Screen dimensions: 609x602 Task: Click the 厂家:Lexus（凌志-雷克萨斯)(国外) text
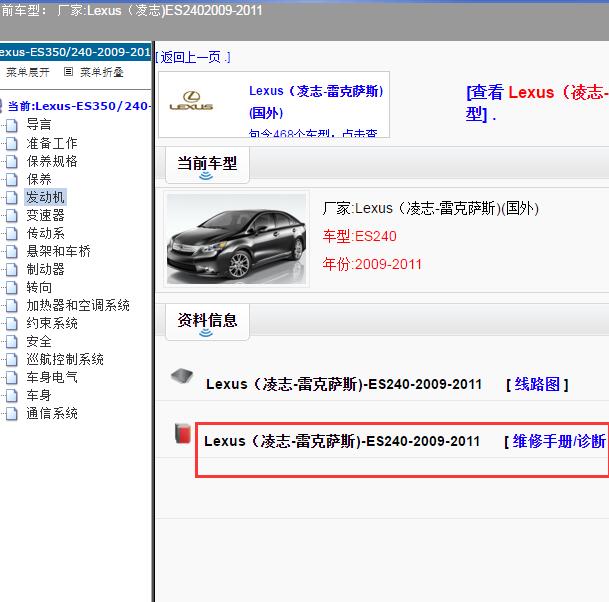[x=431, y=209]
